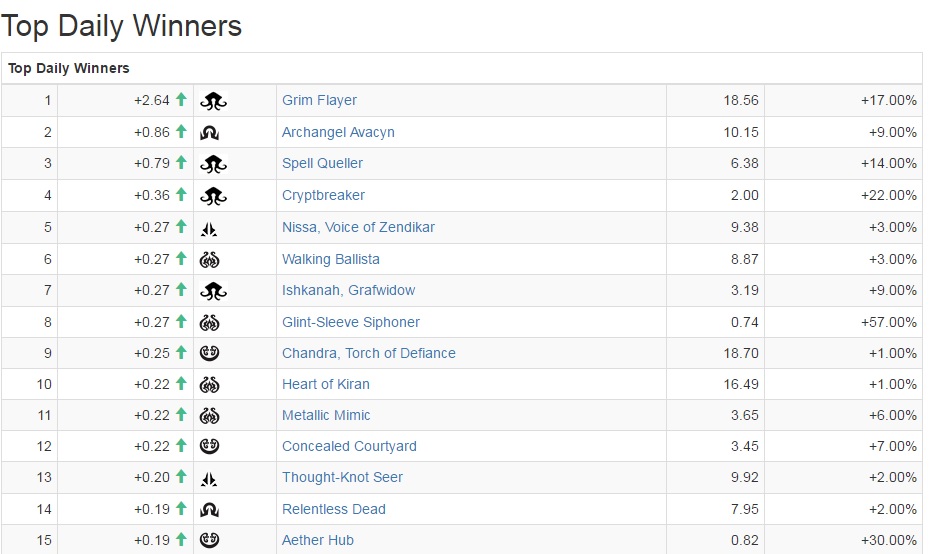The width and height of the screenshot is (932, 554).
Task: Click the set icon next to Archangel Avacyn
Action: tap(210, 132)
